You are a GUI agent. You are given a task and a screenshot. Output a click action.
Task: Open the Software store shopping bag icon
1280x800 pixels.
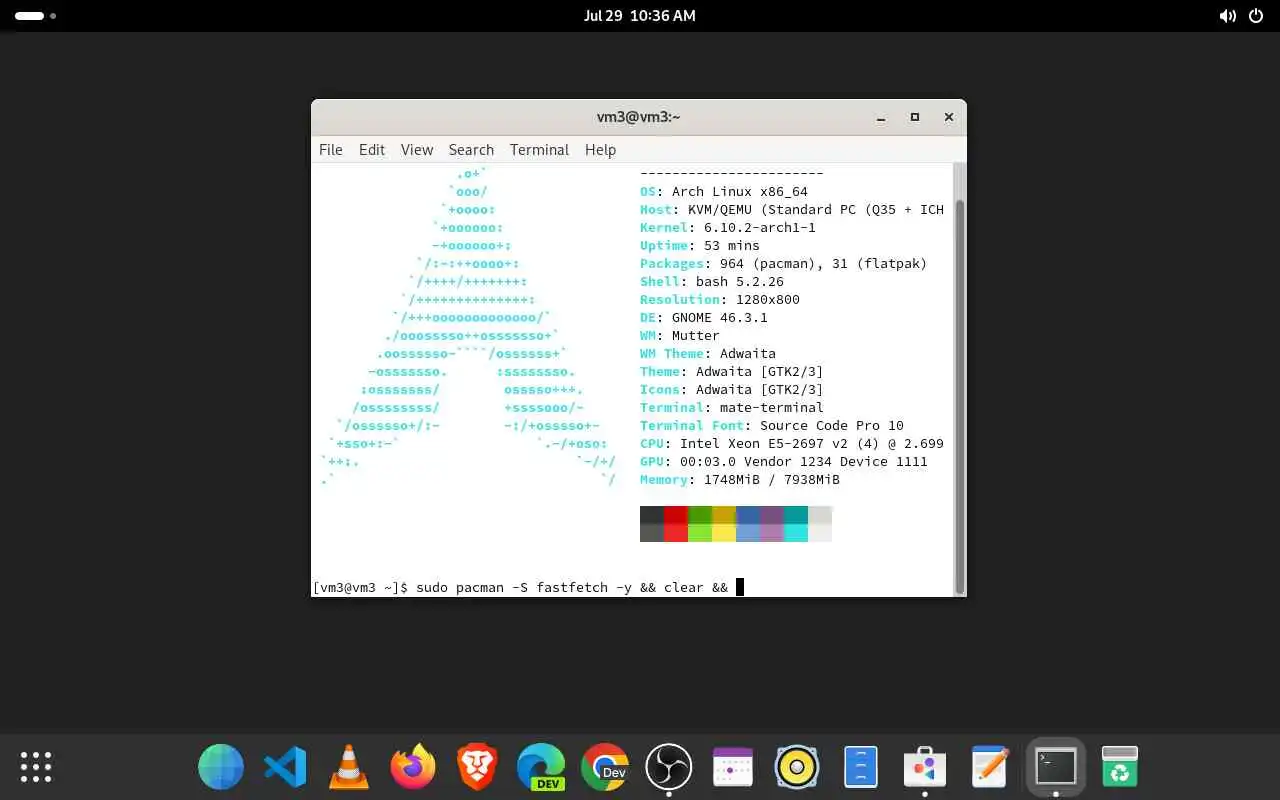pos(925,767)
